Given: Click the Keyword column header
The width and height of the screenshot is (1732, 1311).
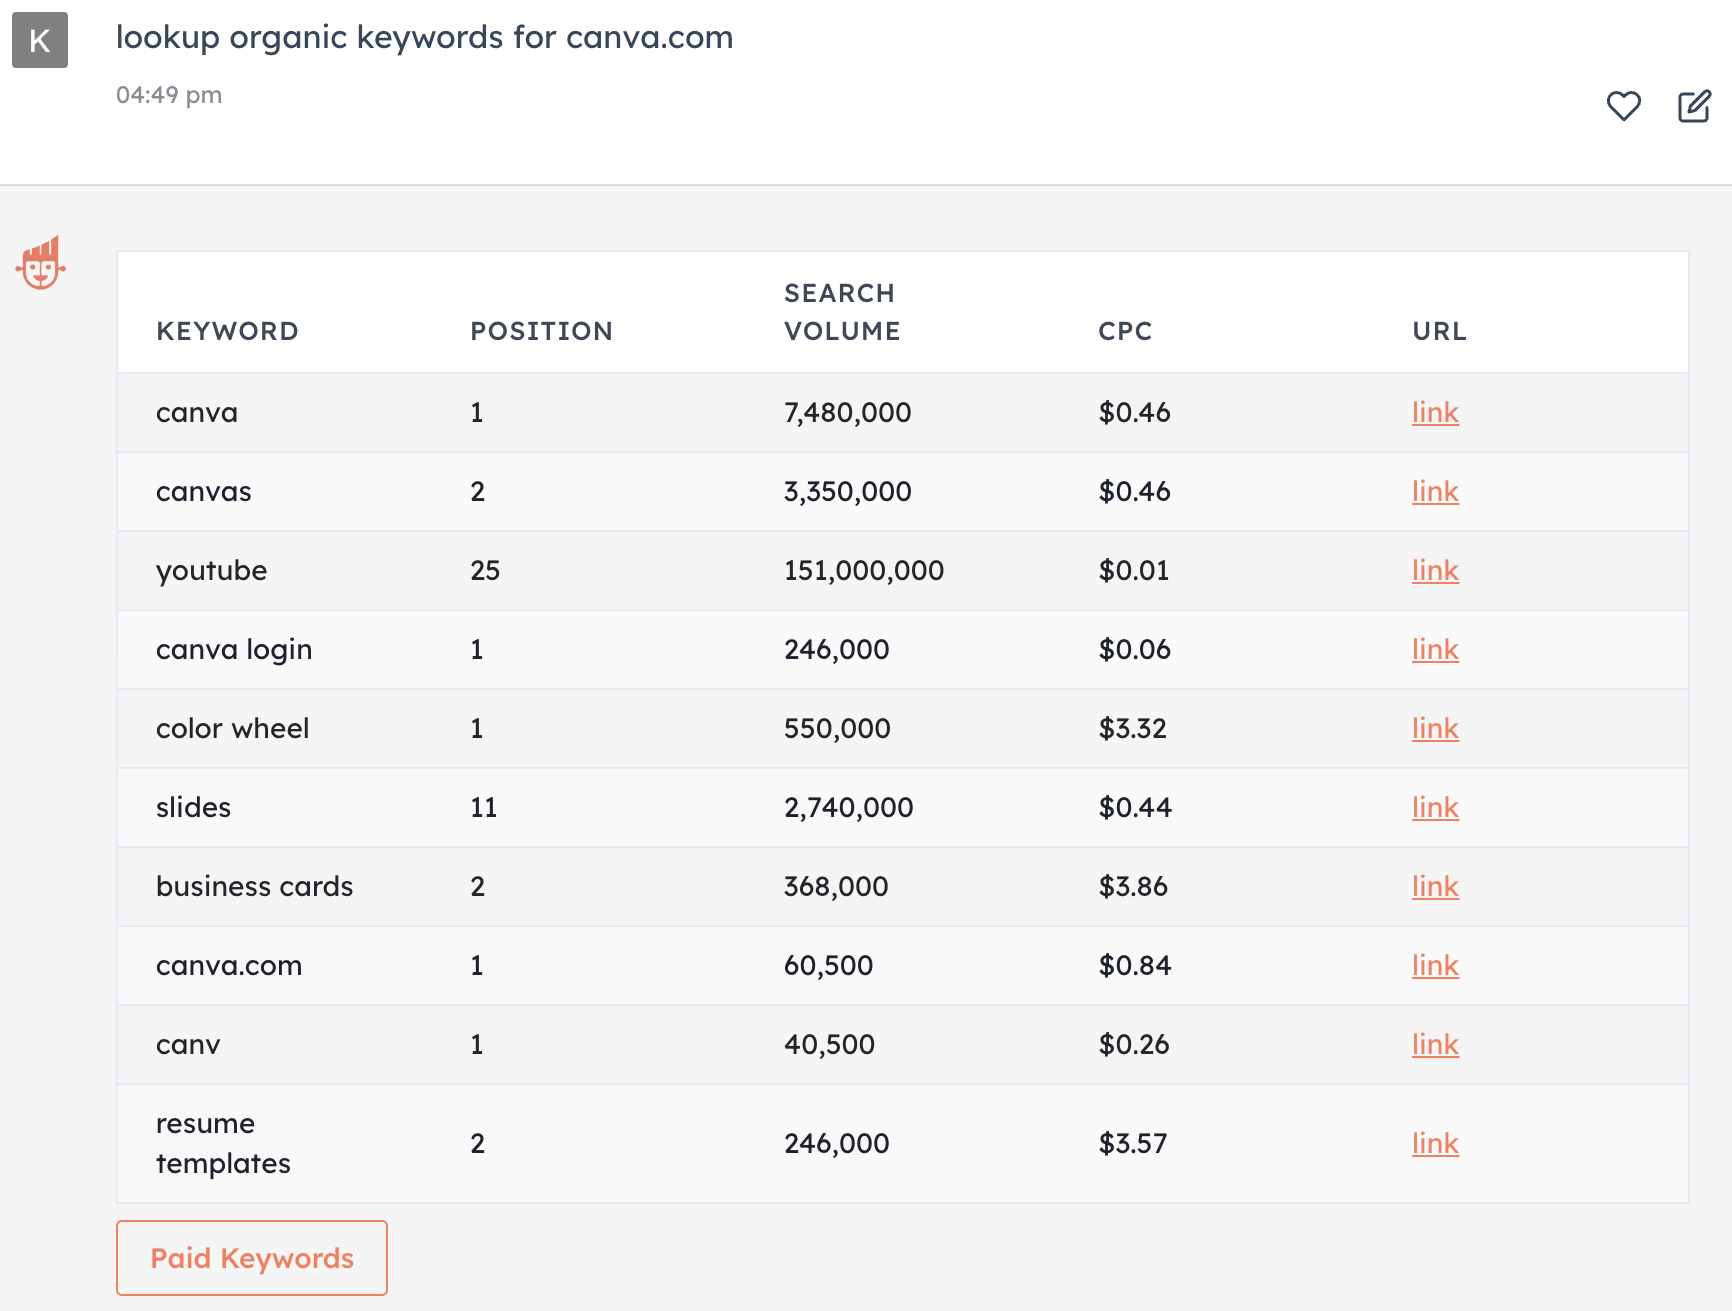Looking at the screenshot, I should coord(227,331).
